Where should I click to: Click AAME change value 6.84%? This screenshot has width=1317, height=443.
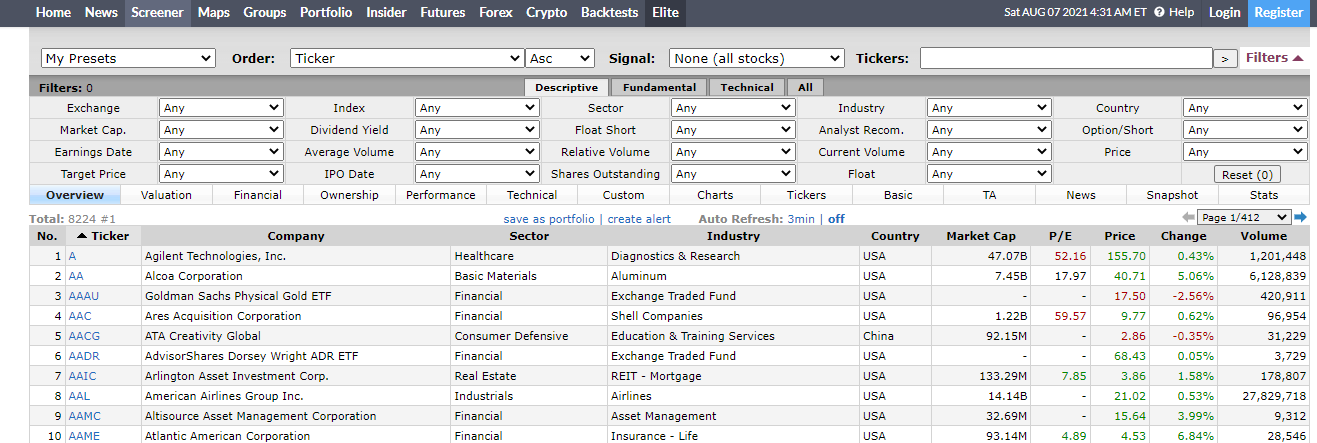(1196, 436)
